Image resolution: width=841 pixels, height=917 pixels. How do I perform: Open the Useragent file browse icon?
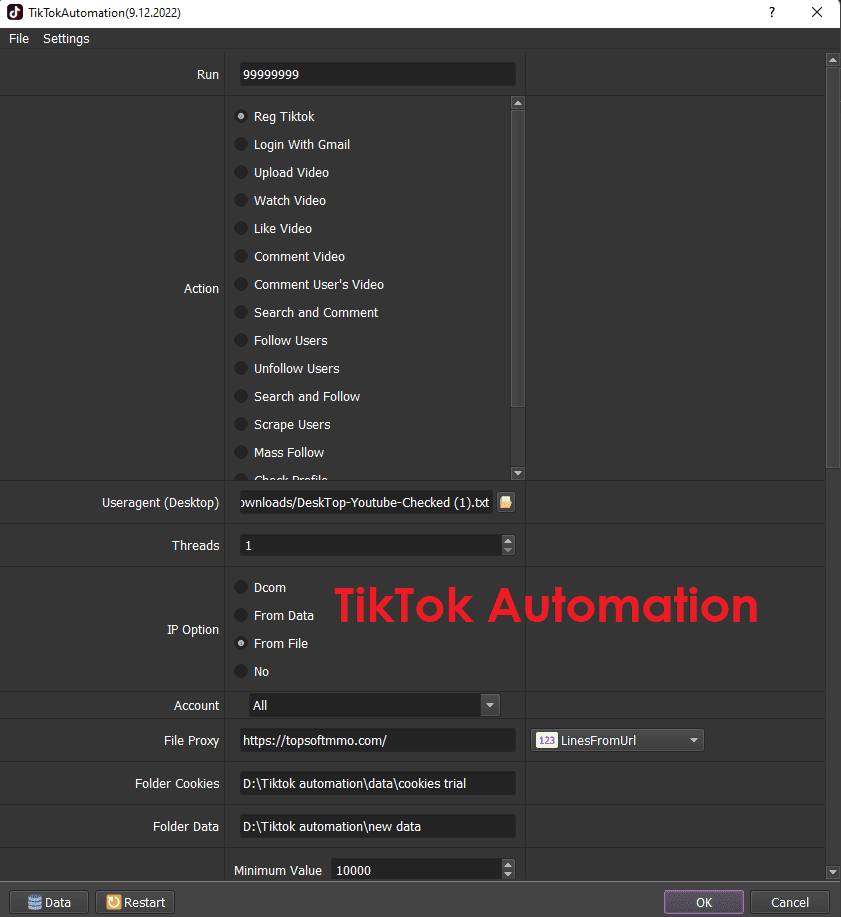(x=506, y=502)
